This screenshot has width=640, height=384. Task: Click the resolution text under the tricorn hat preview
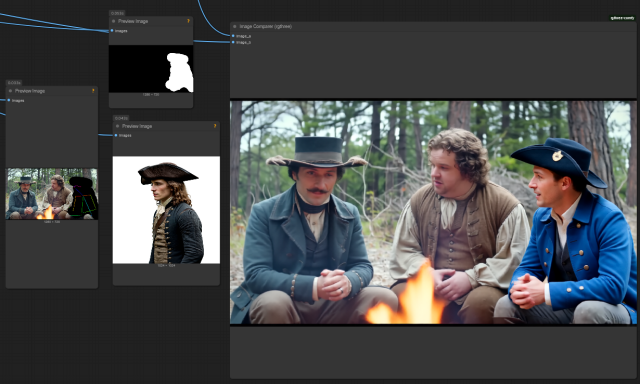[166, 266]
